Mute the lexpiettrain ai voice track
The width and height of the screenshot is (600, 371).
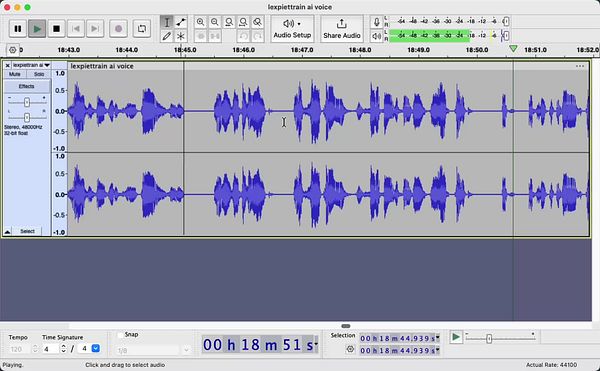(x=15, y=74)
